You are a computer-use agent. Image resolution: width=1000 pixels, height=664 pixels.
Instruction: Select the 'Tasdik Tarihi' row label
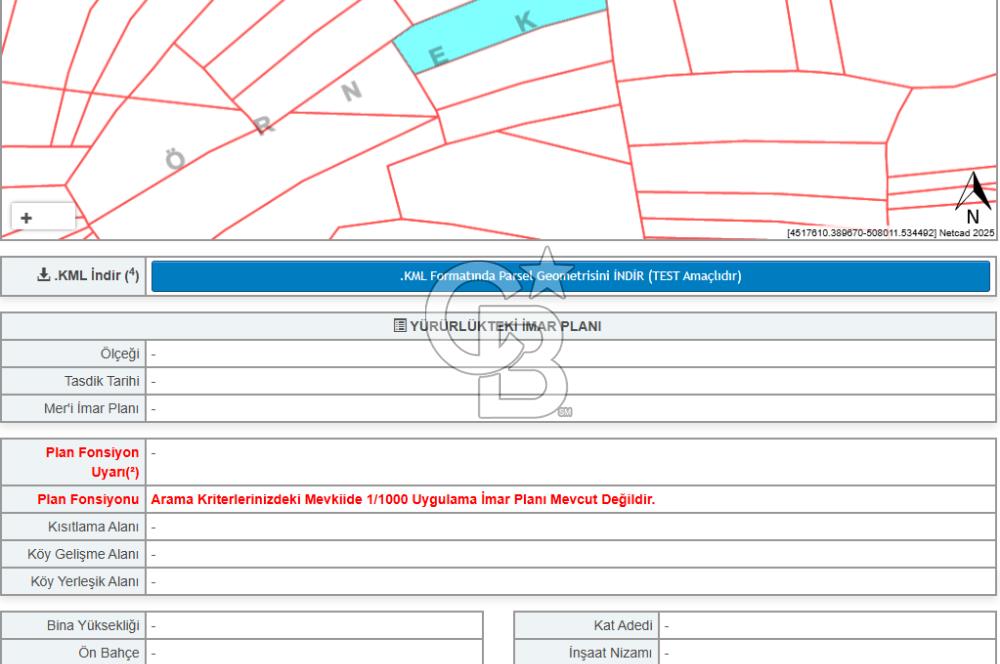click(101, 381)
